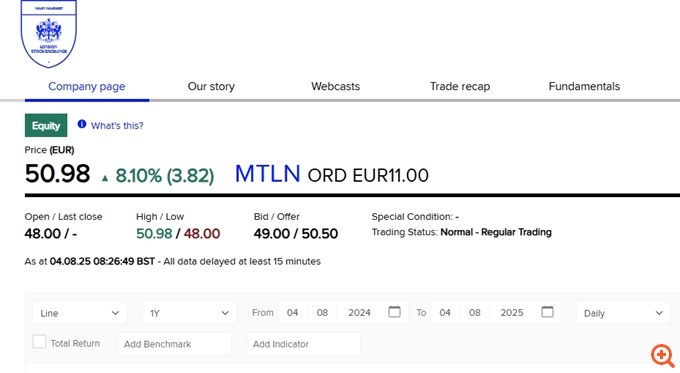Screen dimensions: 680x373
Task: Enable the Total Return checkbox
Action: coord(39,342)
